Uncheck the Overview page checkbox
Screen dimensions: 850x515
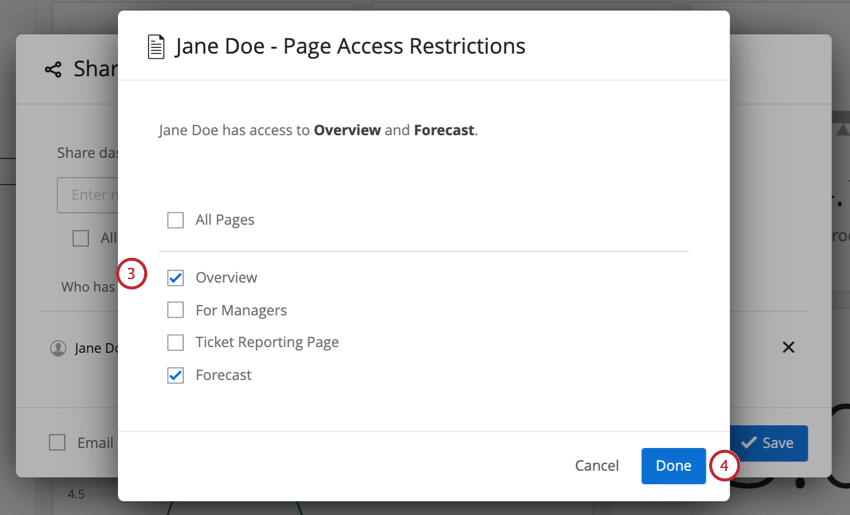176,278
